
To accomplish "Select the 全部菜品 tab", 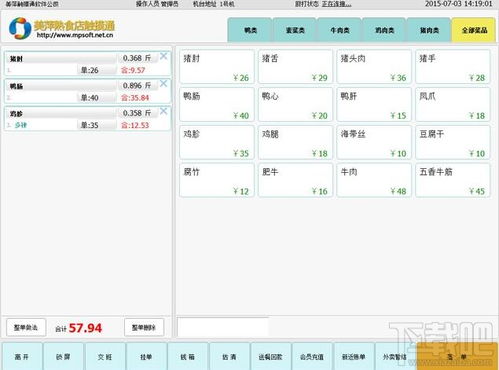I will pos(474,30).
